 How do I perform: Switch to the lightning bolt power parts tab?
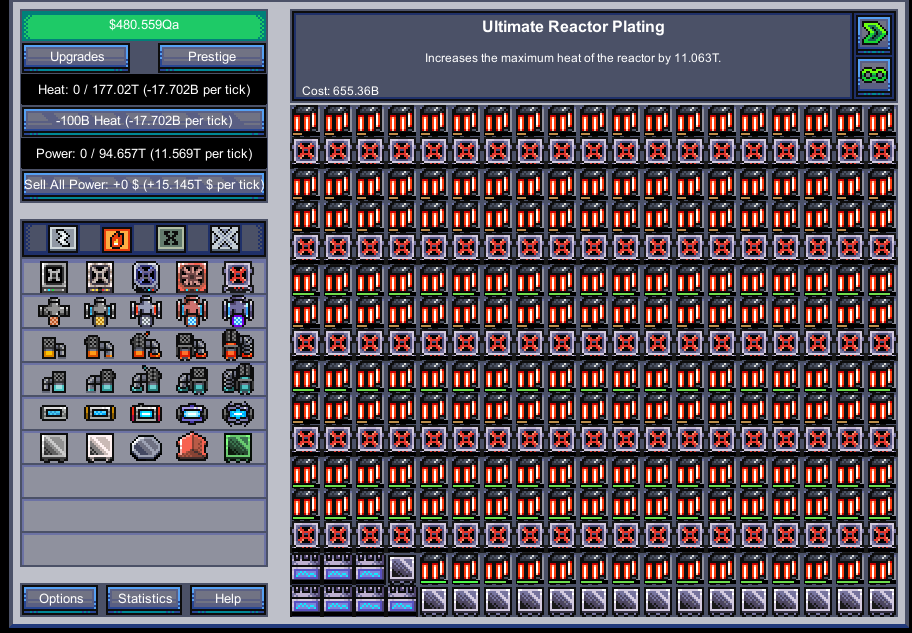(x=63, y=239)
